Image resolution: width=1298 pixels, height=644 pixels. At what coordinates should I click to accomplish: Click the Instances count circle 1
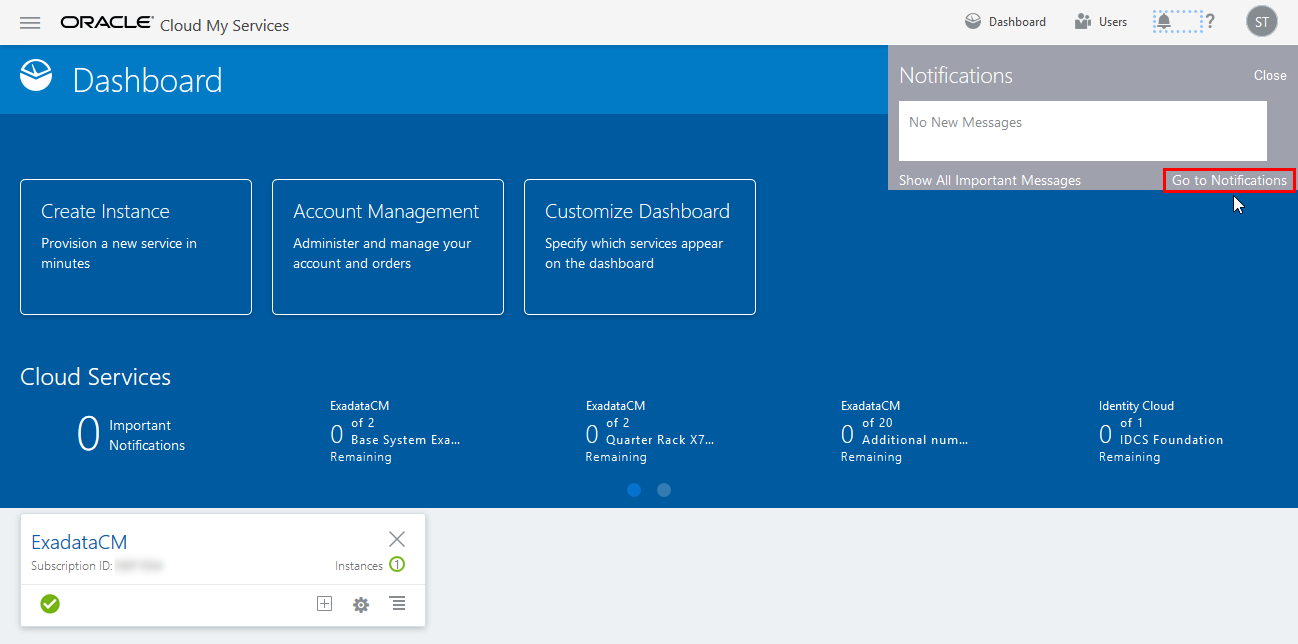click(397, 565)
